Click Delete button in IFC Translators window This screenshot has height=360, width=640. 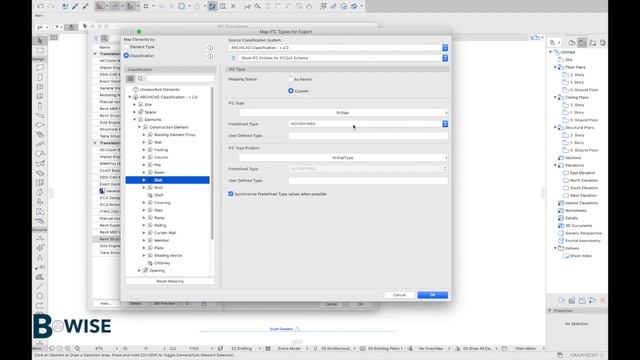tap(135, 304)
